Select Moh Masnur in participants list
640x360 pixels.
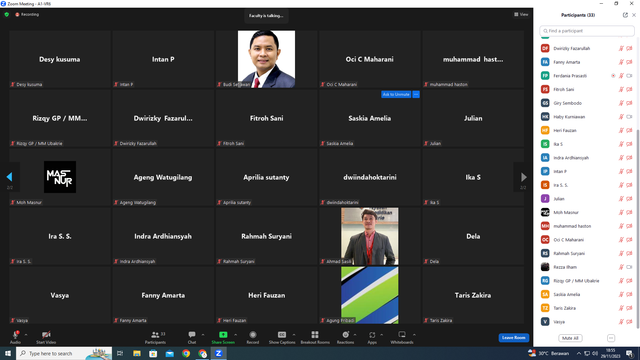(587, 212)
